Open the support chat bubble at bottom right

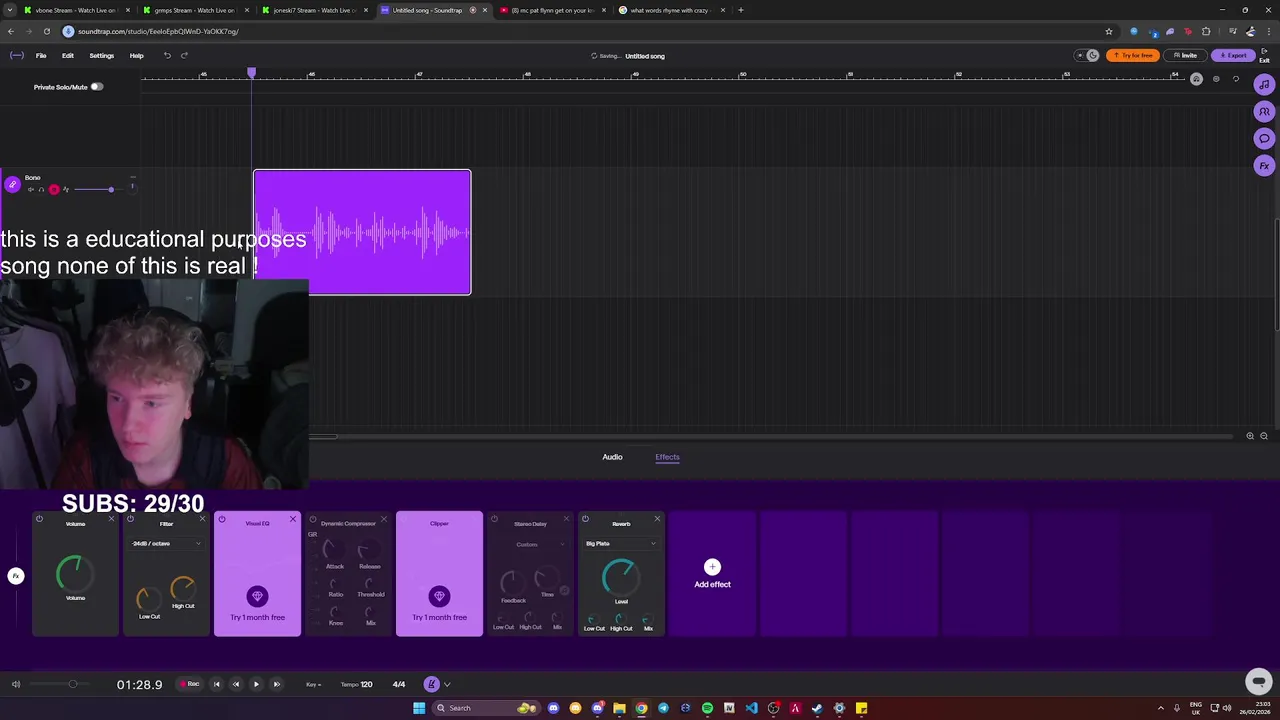pyautogui.click(x=1259, y=681)
